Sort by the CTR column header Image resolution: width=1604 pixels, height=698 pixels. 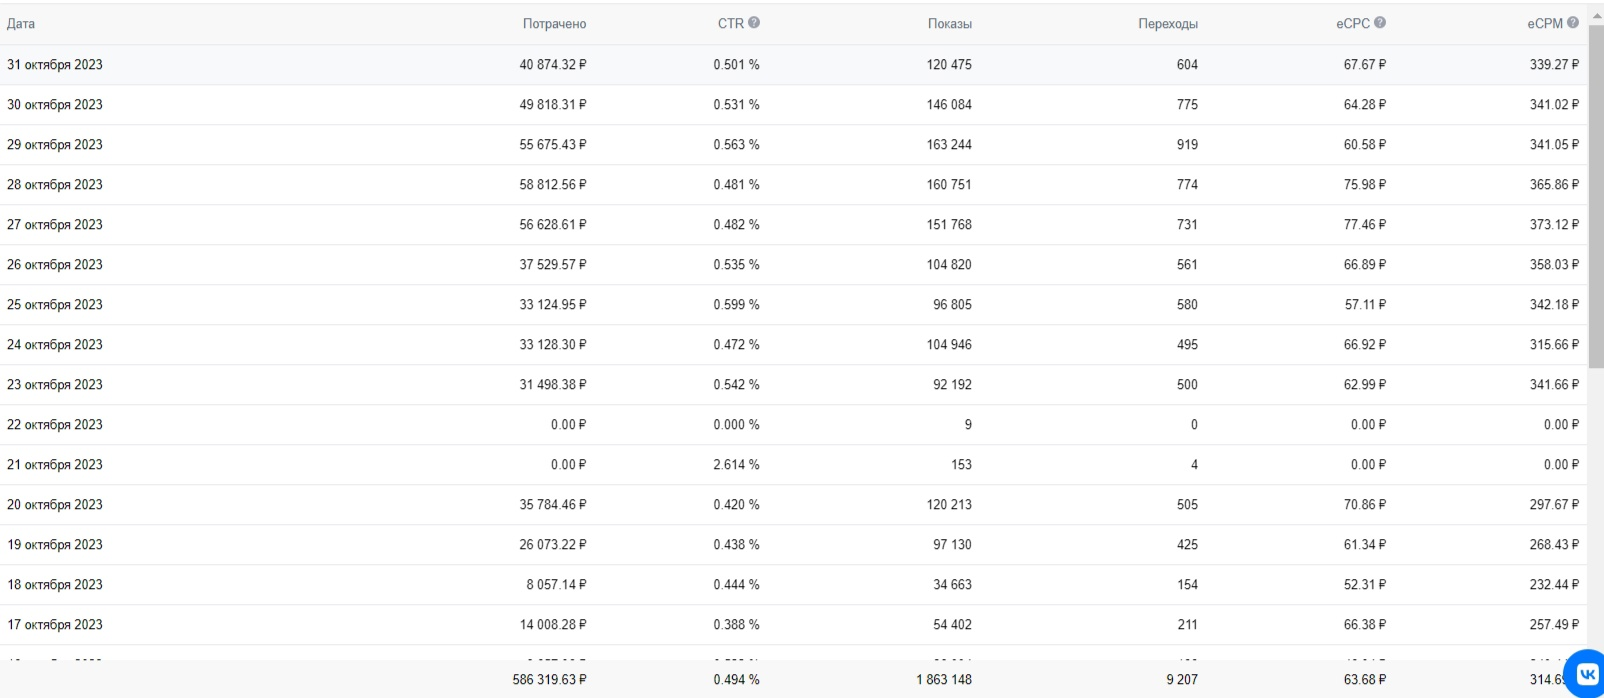point(730,24)
